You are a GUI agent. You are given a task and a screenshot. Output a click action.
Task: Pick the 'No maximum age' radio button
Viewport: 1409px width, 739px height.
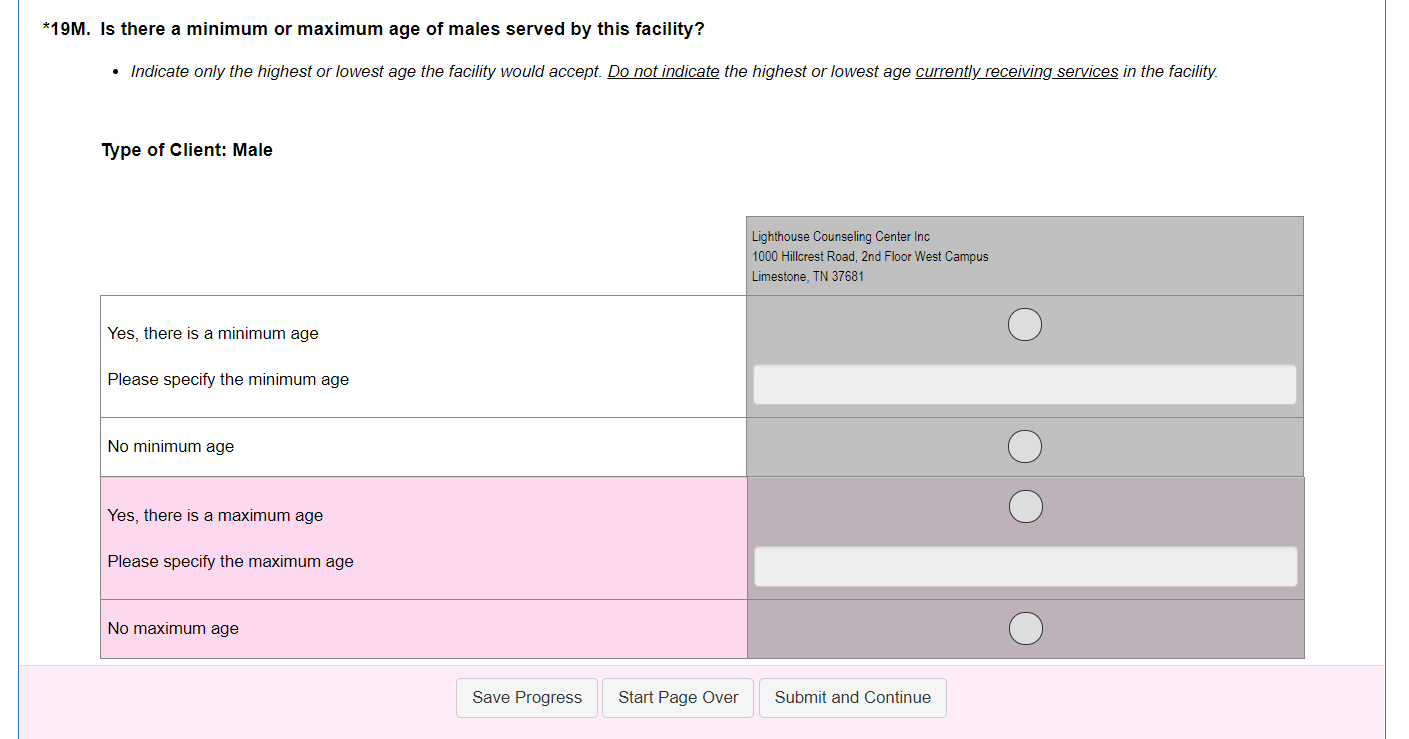pyautogui.click(x=1025, y=628)
